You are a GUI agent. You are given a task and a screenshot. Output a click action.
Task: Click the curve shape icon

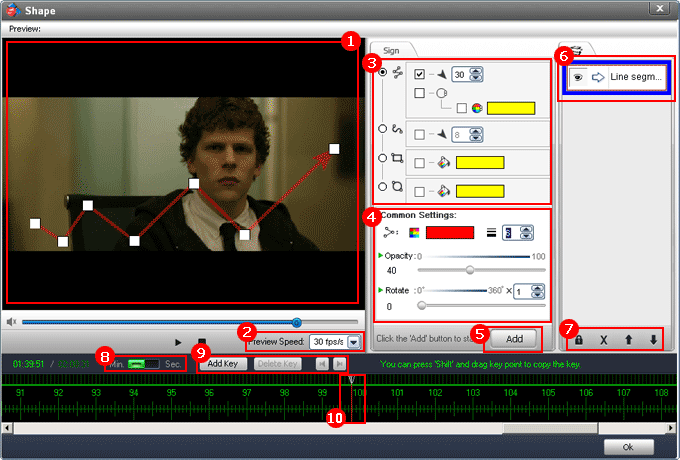pyautogui.click(x=397, y=129)
